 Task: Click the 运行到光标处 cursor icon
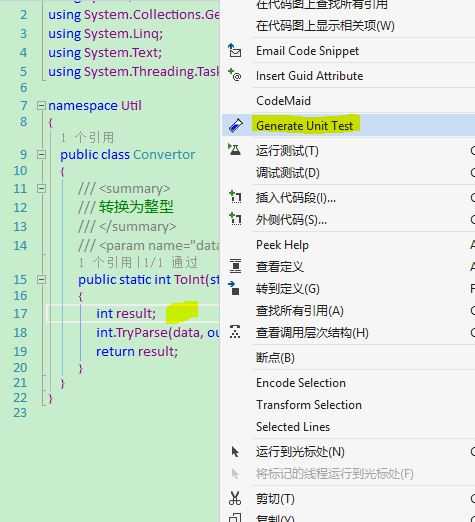click(235, 452)
